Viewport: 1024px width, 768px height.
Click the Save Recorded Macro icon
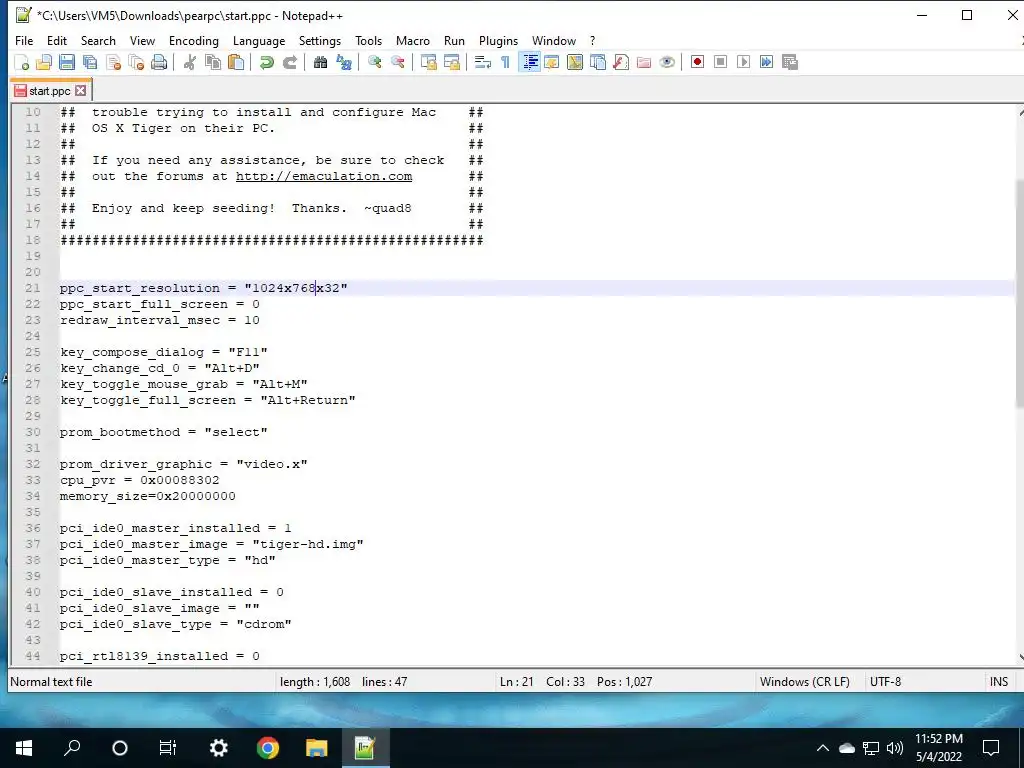click(x=790, y=63)
